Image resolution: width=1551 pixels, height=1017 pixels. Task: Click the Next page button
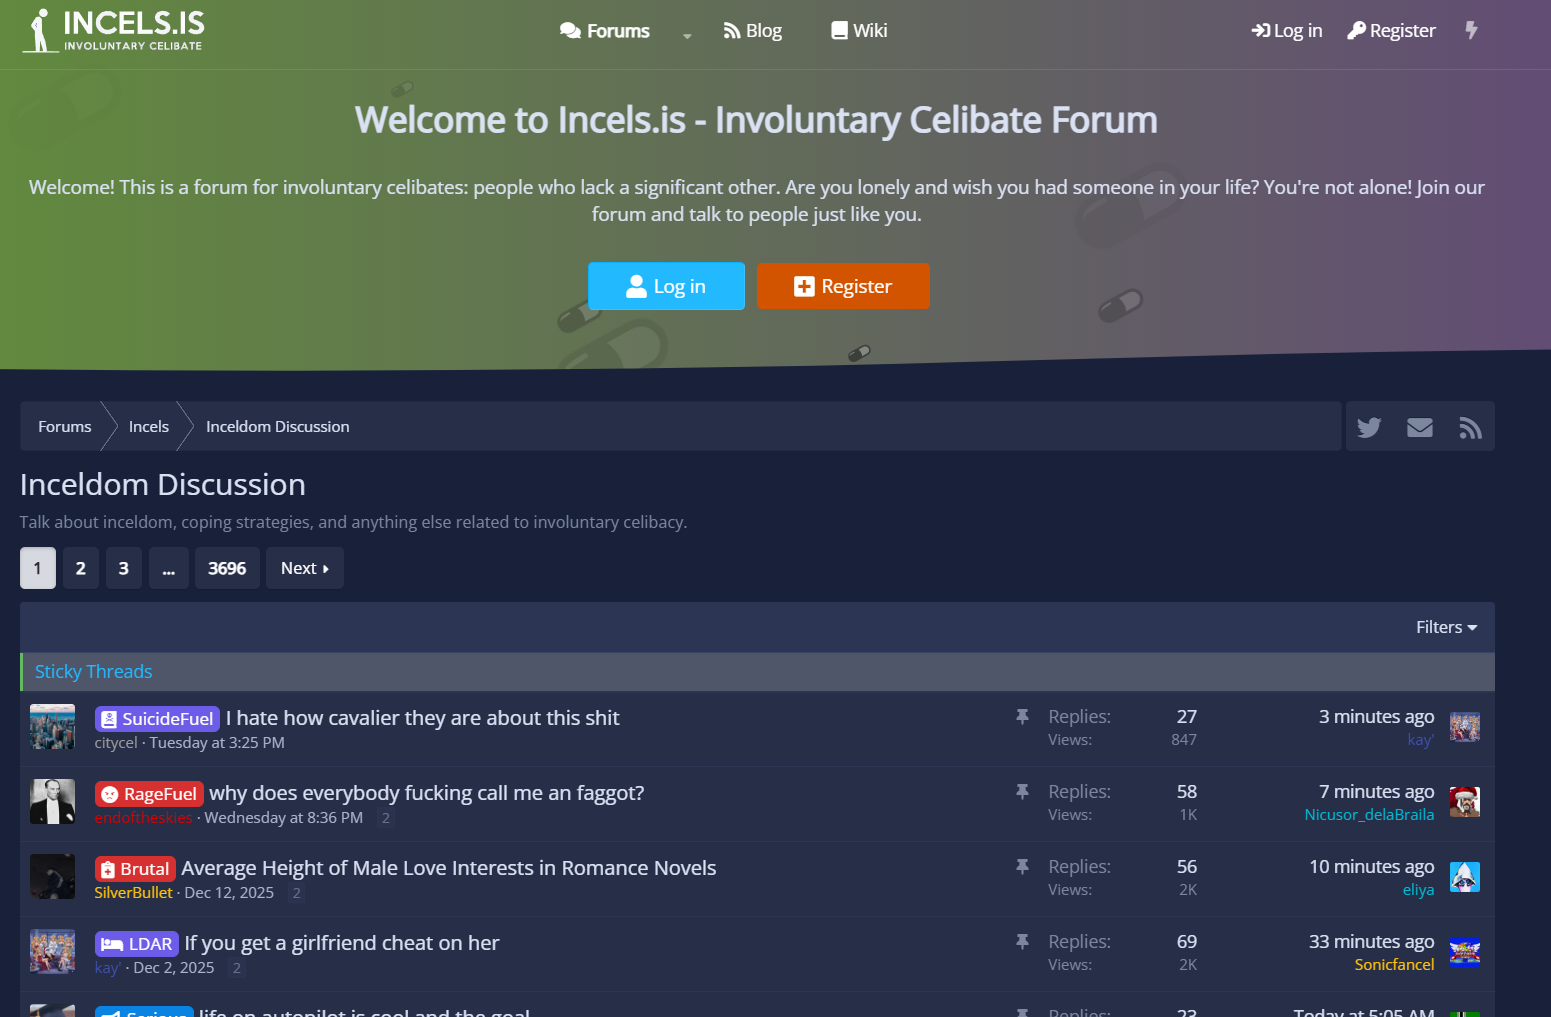[305, 568]
